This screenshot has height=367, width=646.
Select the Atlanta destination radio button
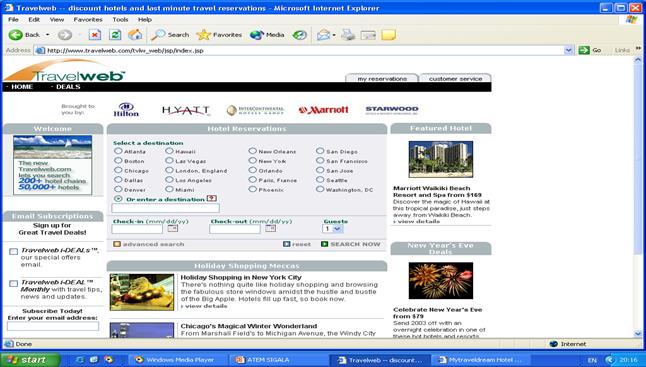pos(118,151)
